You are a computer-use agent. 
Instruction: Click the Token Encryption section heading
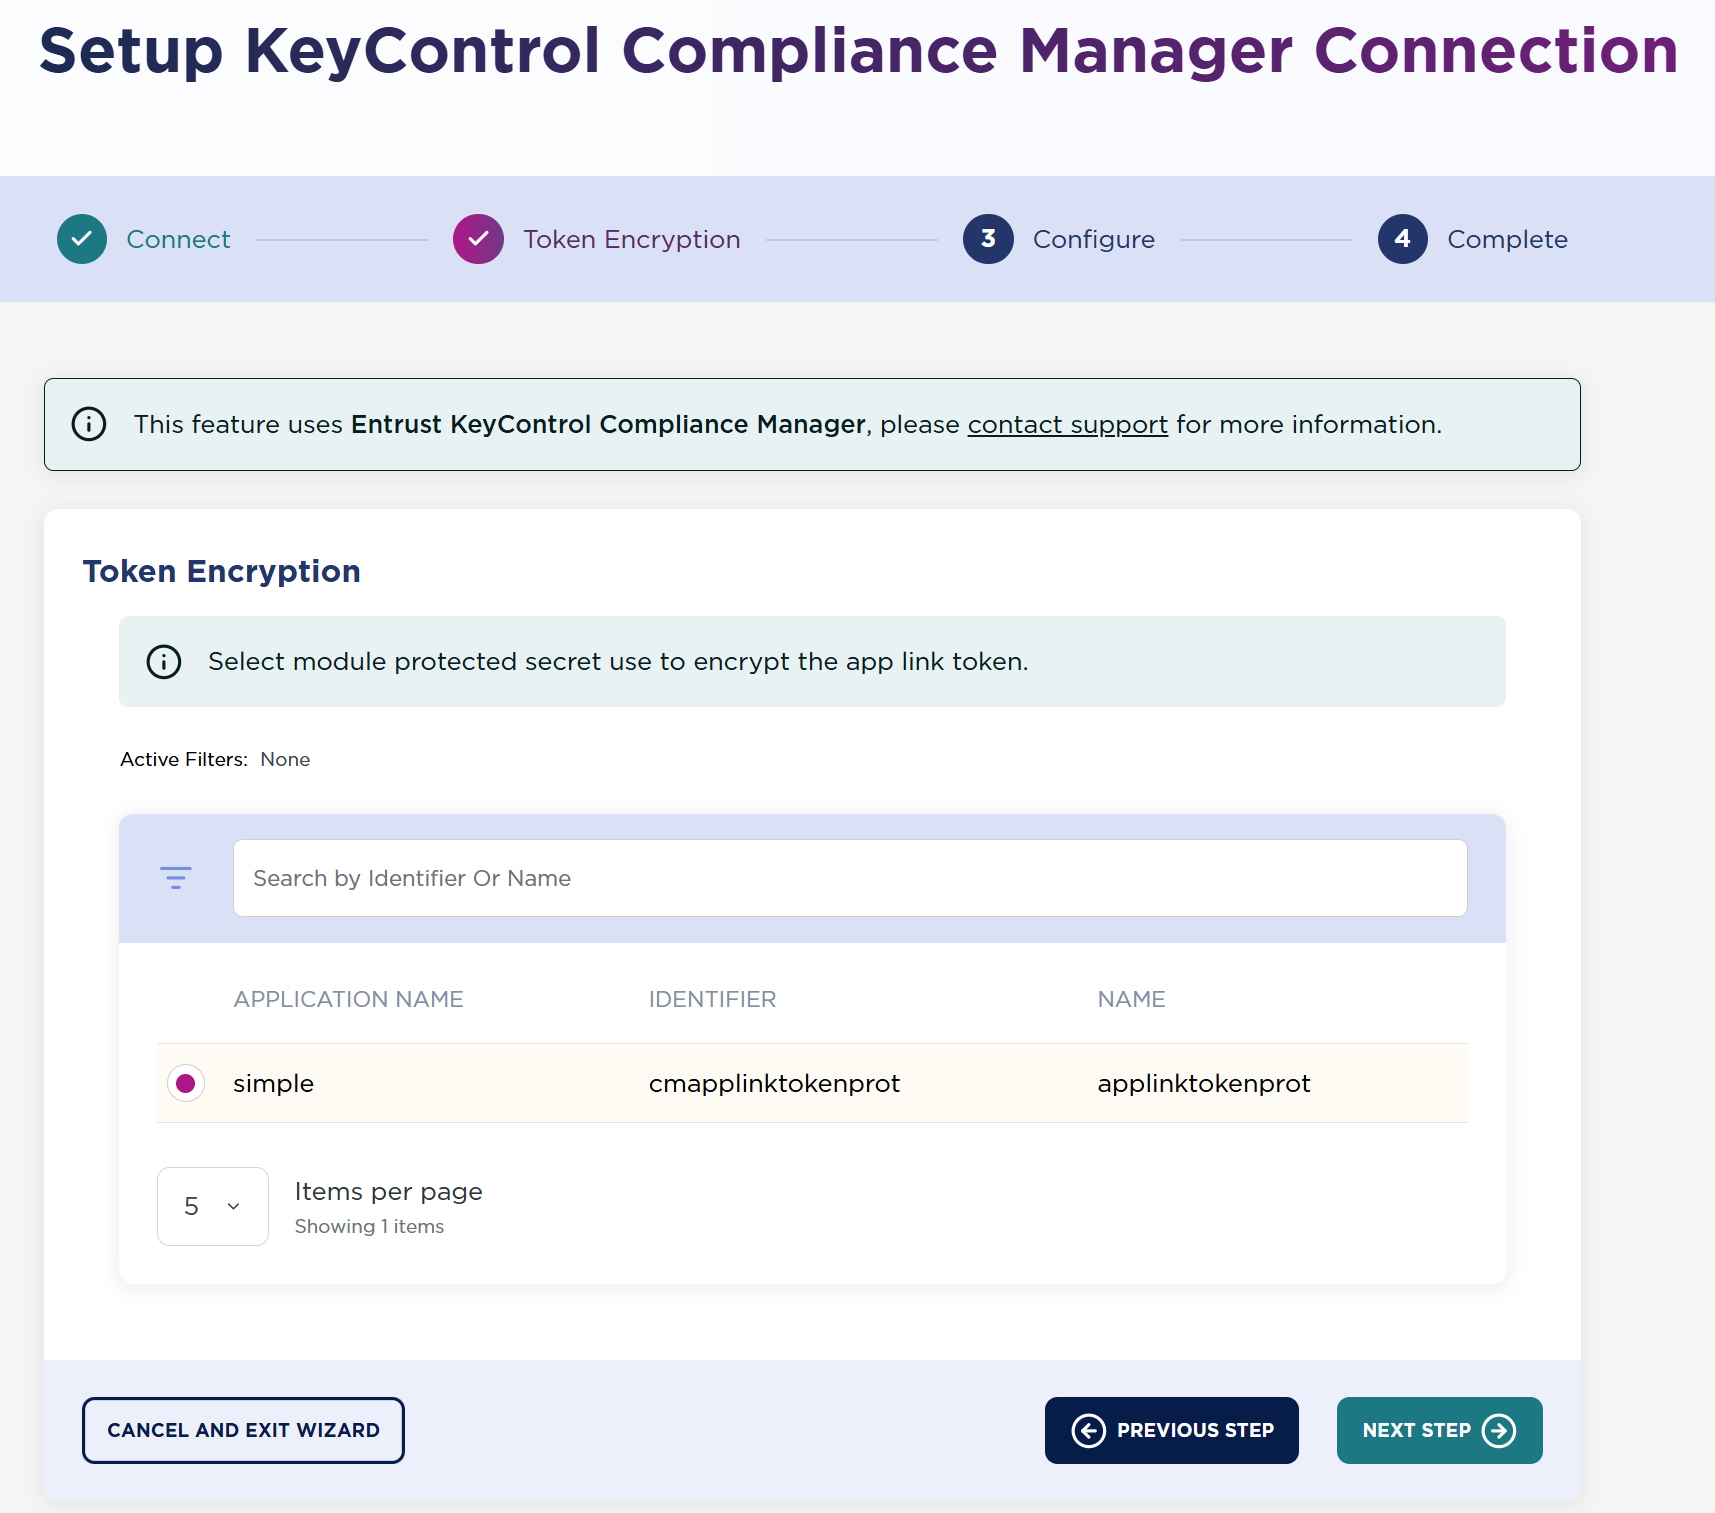pos(221,571)
